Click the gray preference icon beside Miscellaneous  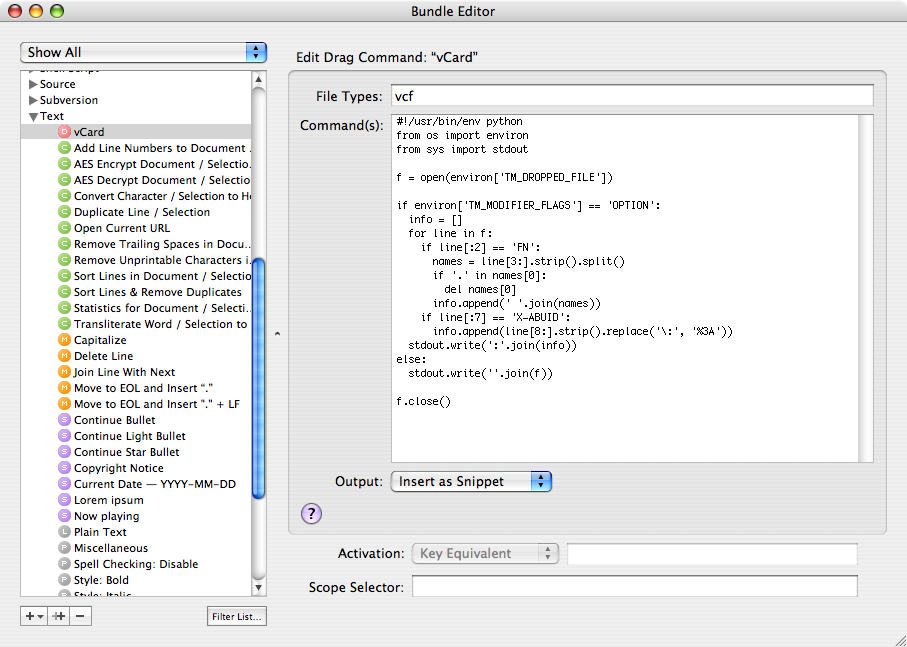[x=64, y=548]
